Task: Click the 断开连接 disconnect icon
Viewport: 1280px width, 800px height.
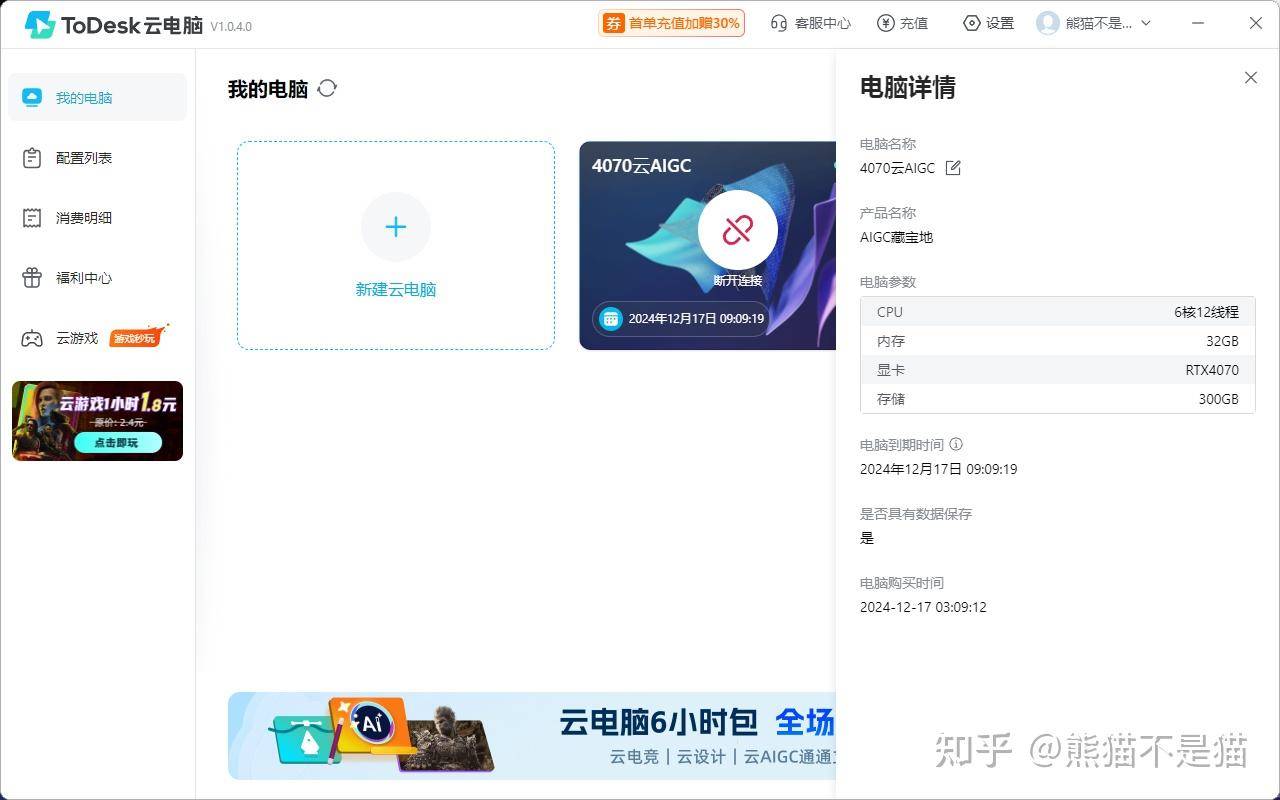Action: tap(738, 230)
